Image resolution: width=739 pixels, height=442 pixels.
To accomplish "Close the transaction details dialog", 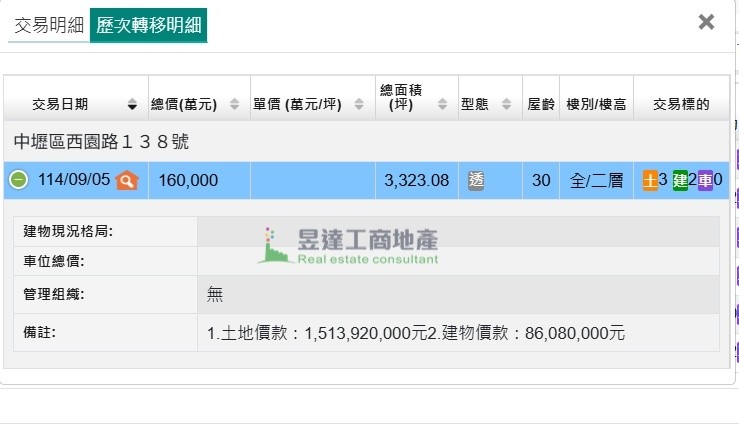I will [x=706, y=22].
